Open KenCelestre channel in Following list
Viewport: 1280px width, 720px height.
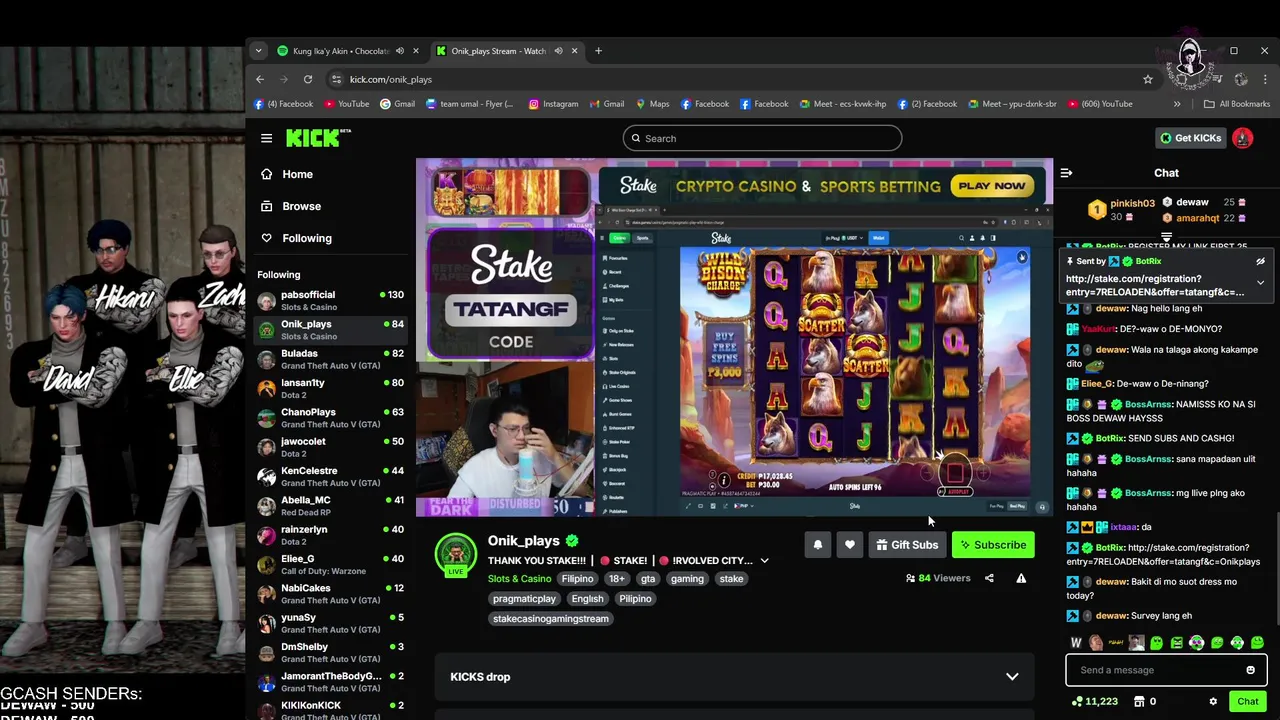point(330,476)
